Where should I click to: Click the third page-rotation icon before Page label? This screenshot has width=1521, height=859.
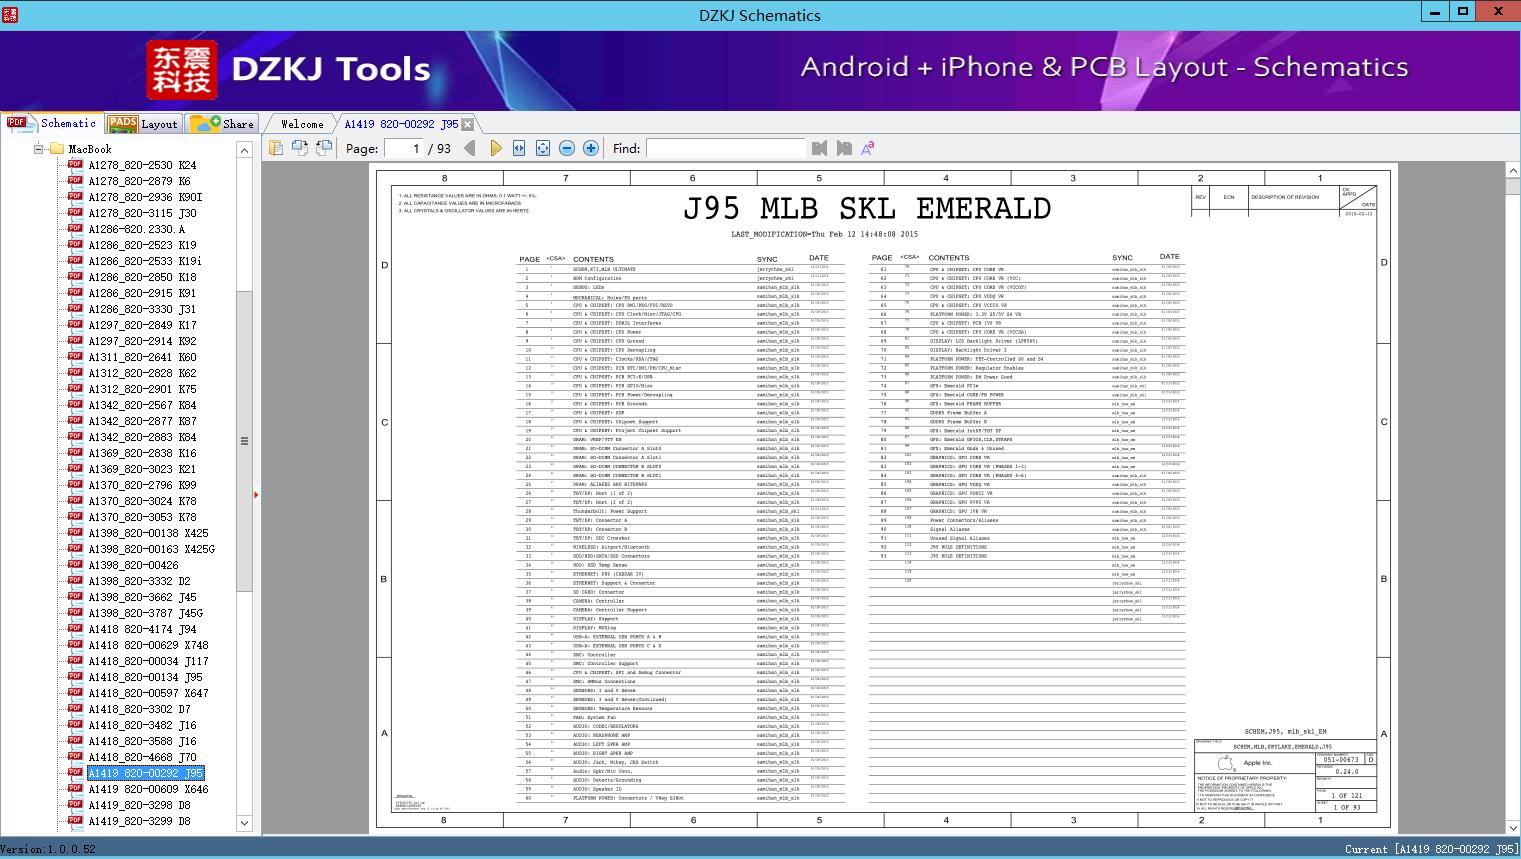(323, 148)
